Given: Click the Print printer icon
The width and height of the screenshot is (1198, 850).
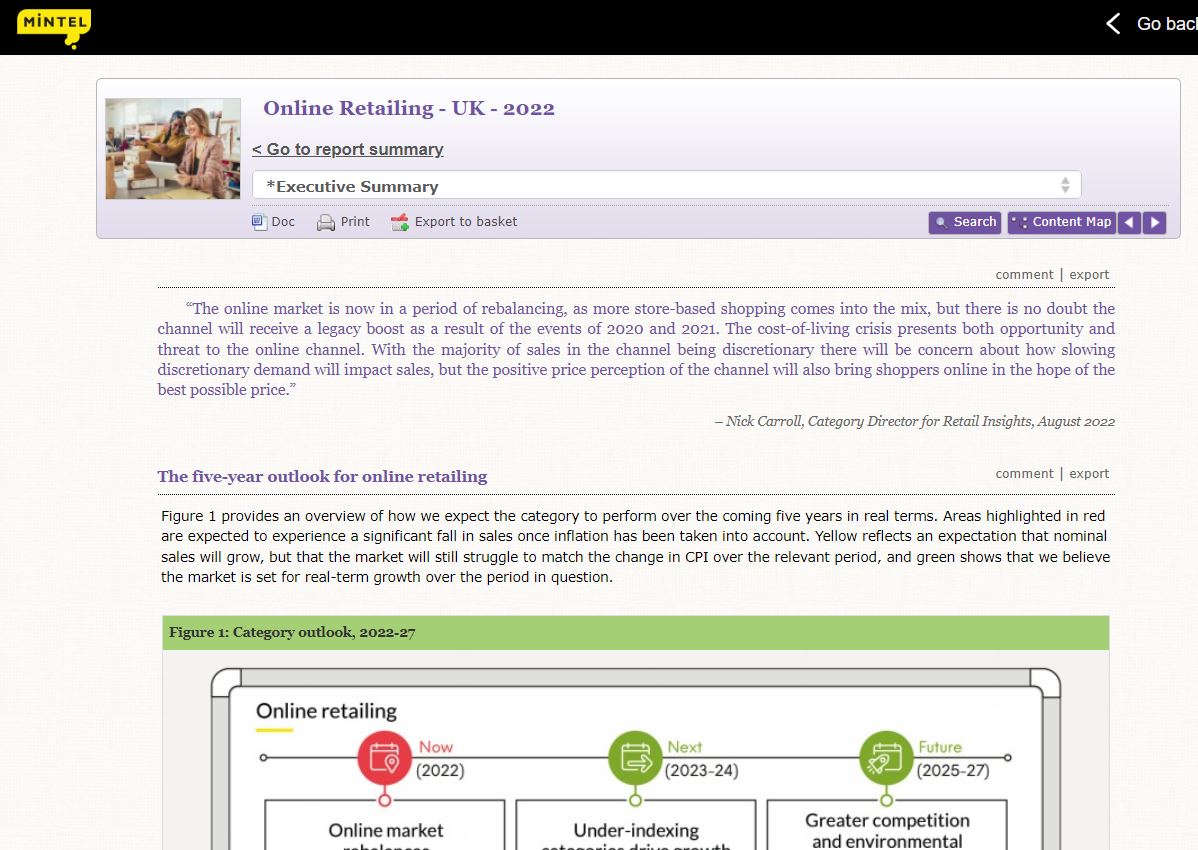Looking at the screenshot, I should [326, 222].
